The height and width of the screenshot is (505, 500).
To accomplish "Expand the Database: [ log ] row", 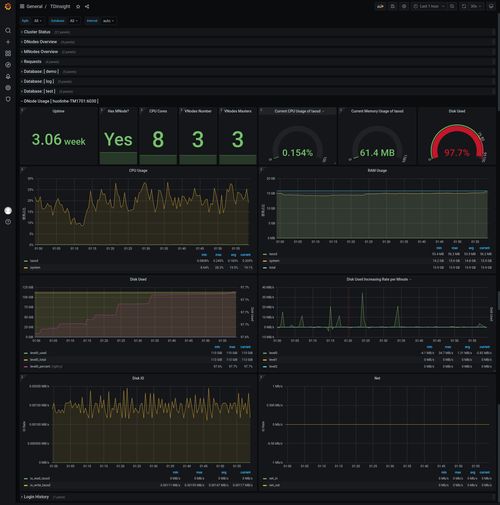I will tap(39, 81).
